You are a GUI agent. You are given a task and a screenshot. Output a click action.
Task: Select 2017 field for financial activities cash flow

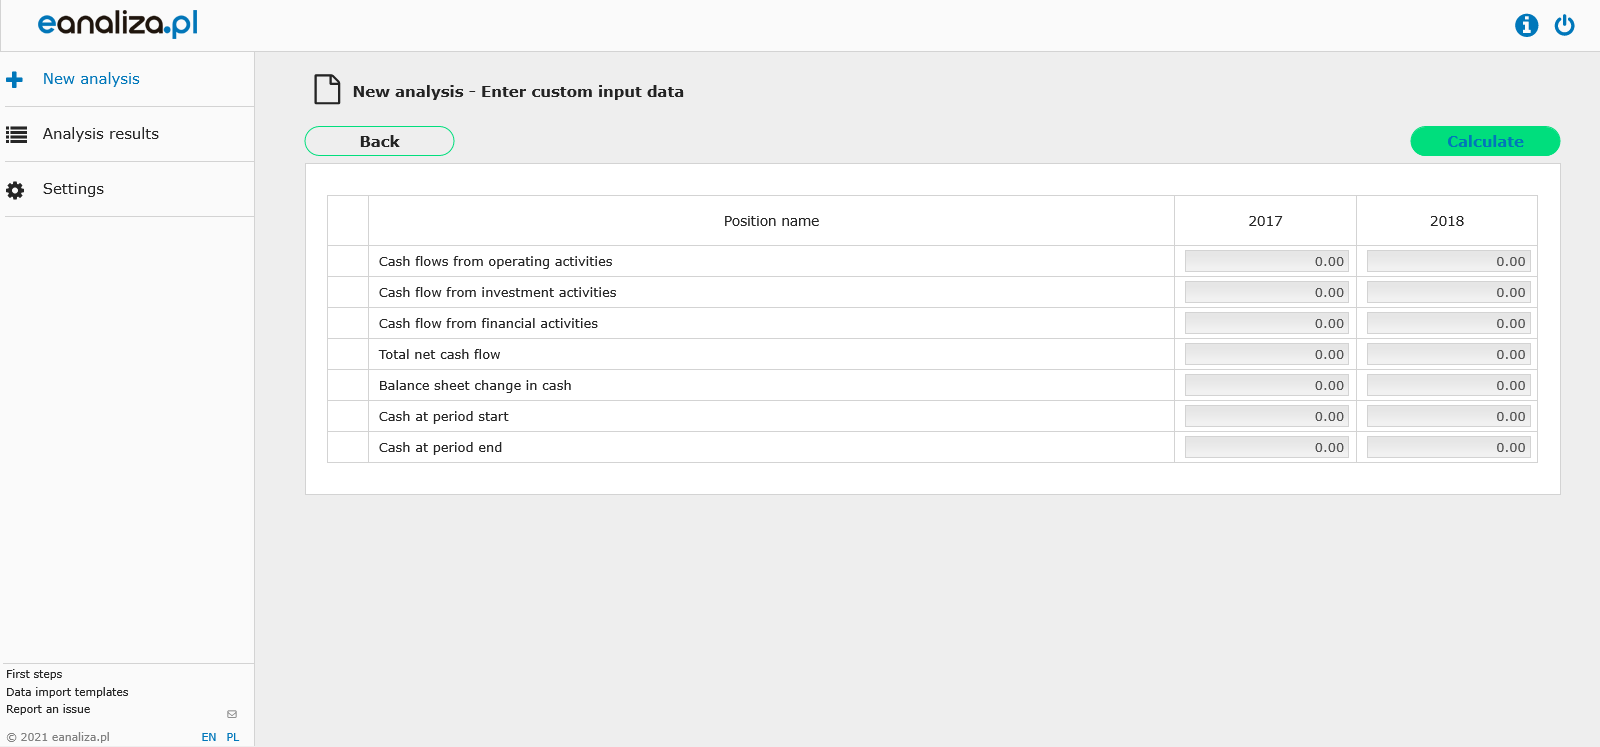[1267, 323]
